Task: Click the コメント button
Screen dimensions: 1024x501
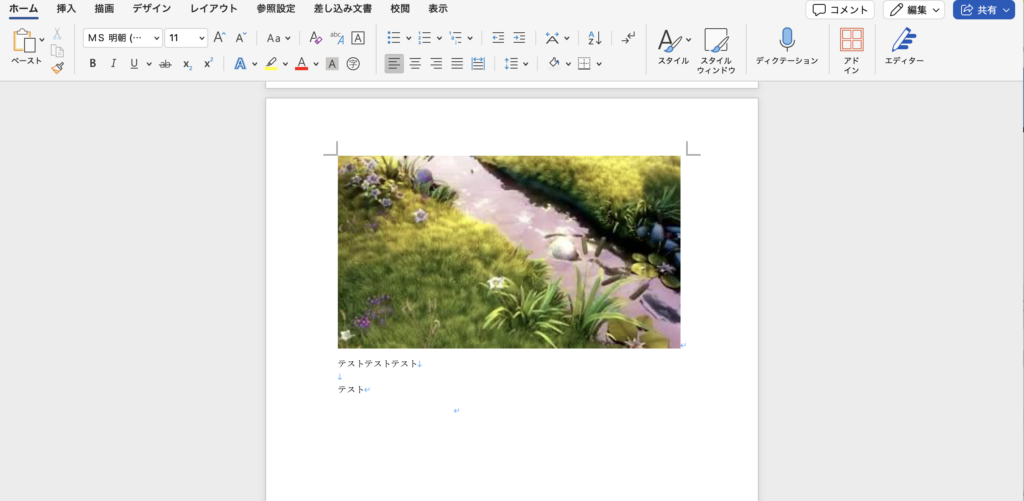Action: coord(840,10)
